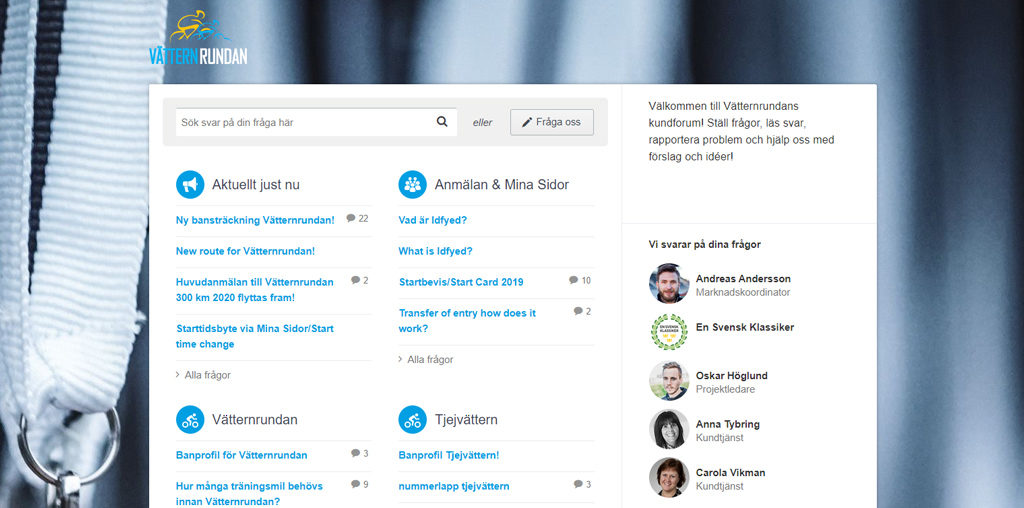This screenshot has width=1024, height=508.
Task: Open the comment count beside Ny bansträckning
Action: (x=357, y=219)
